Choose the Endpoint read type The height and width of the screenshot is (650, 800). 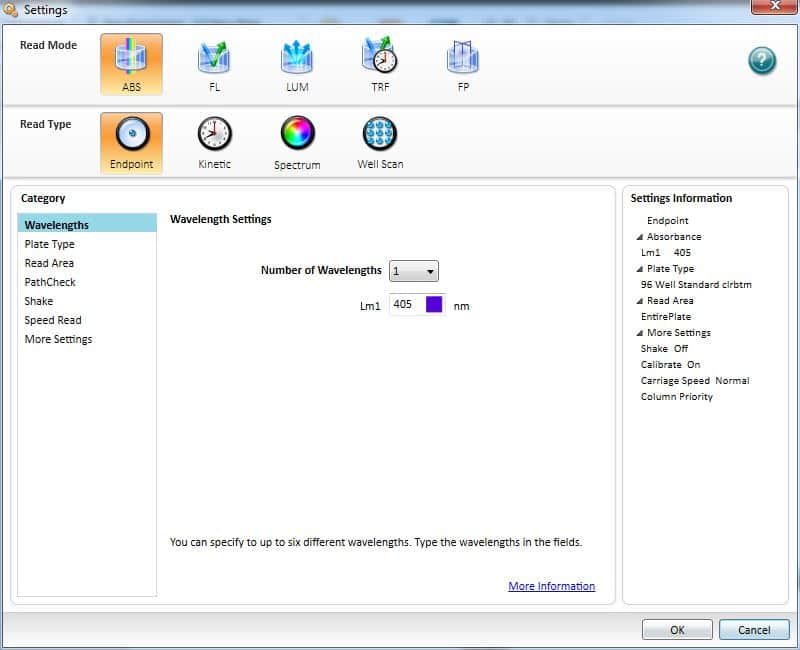[132, 143]
